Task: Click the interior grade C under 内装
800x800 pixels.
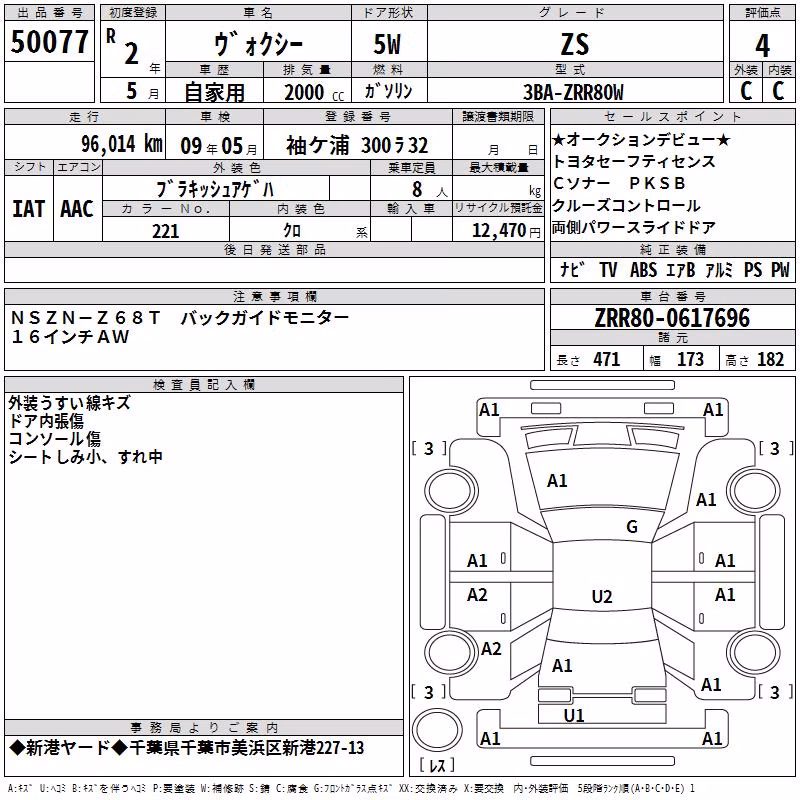Action: (778, 91)
